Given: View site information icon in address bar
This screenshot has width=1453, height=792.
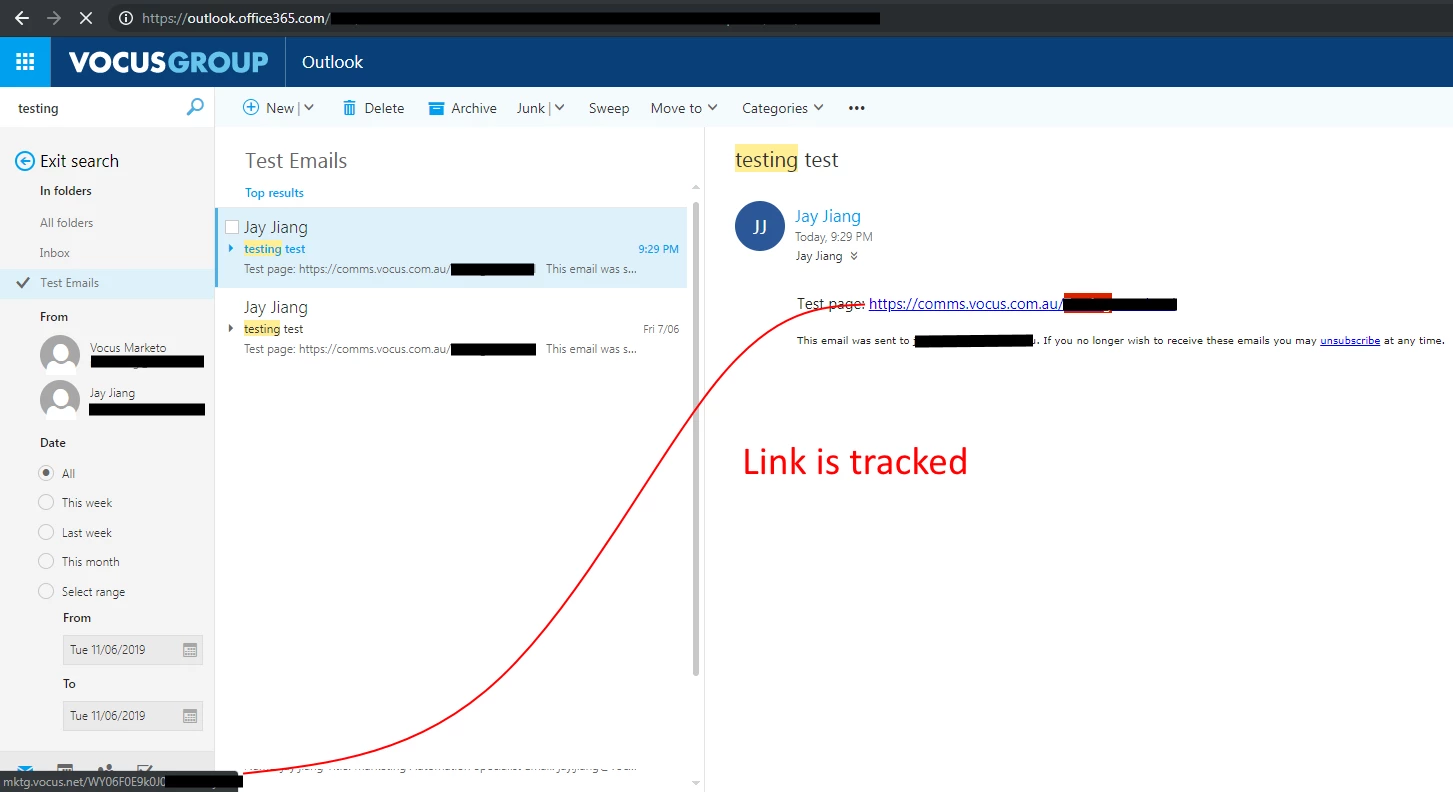Looking at the screenshot, I should coord(125,18).
